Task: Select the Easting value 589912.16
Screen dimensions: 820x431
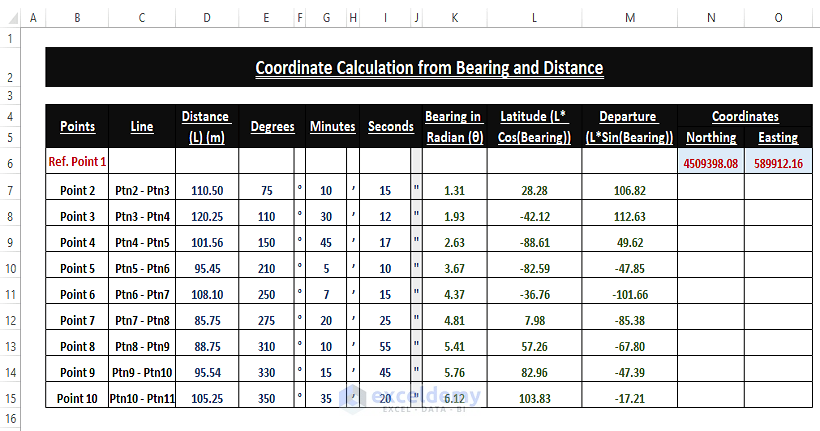Action: [778, 161]
